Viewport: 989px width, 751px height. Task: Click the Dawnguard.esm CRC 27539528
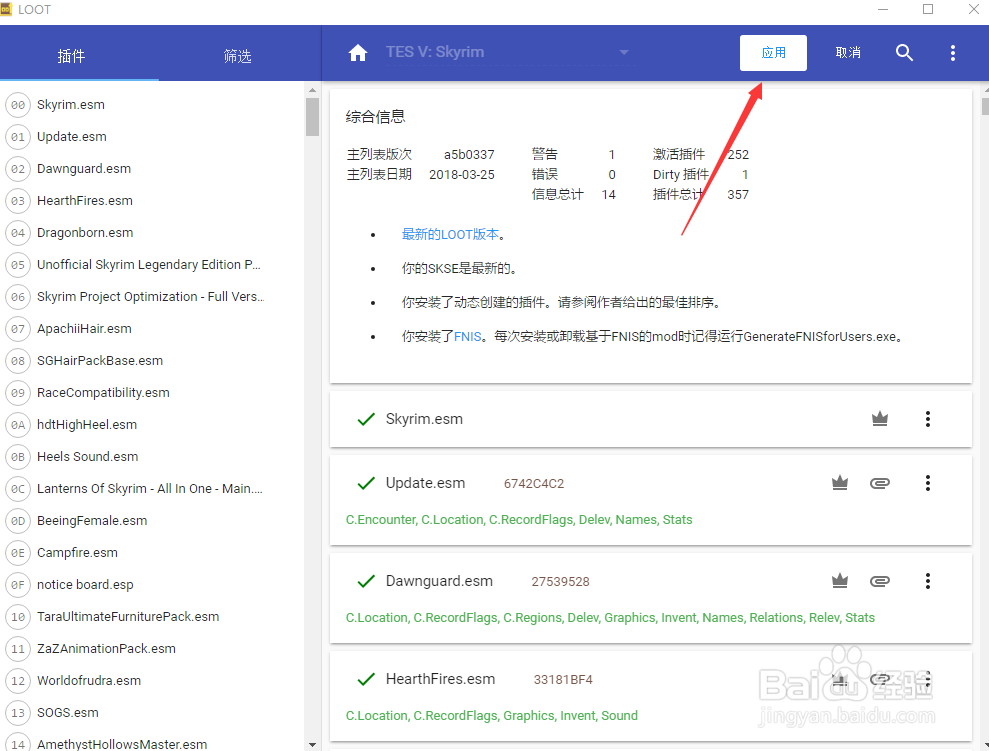(x=560, y=581)
